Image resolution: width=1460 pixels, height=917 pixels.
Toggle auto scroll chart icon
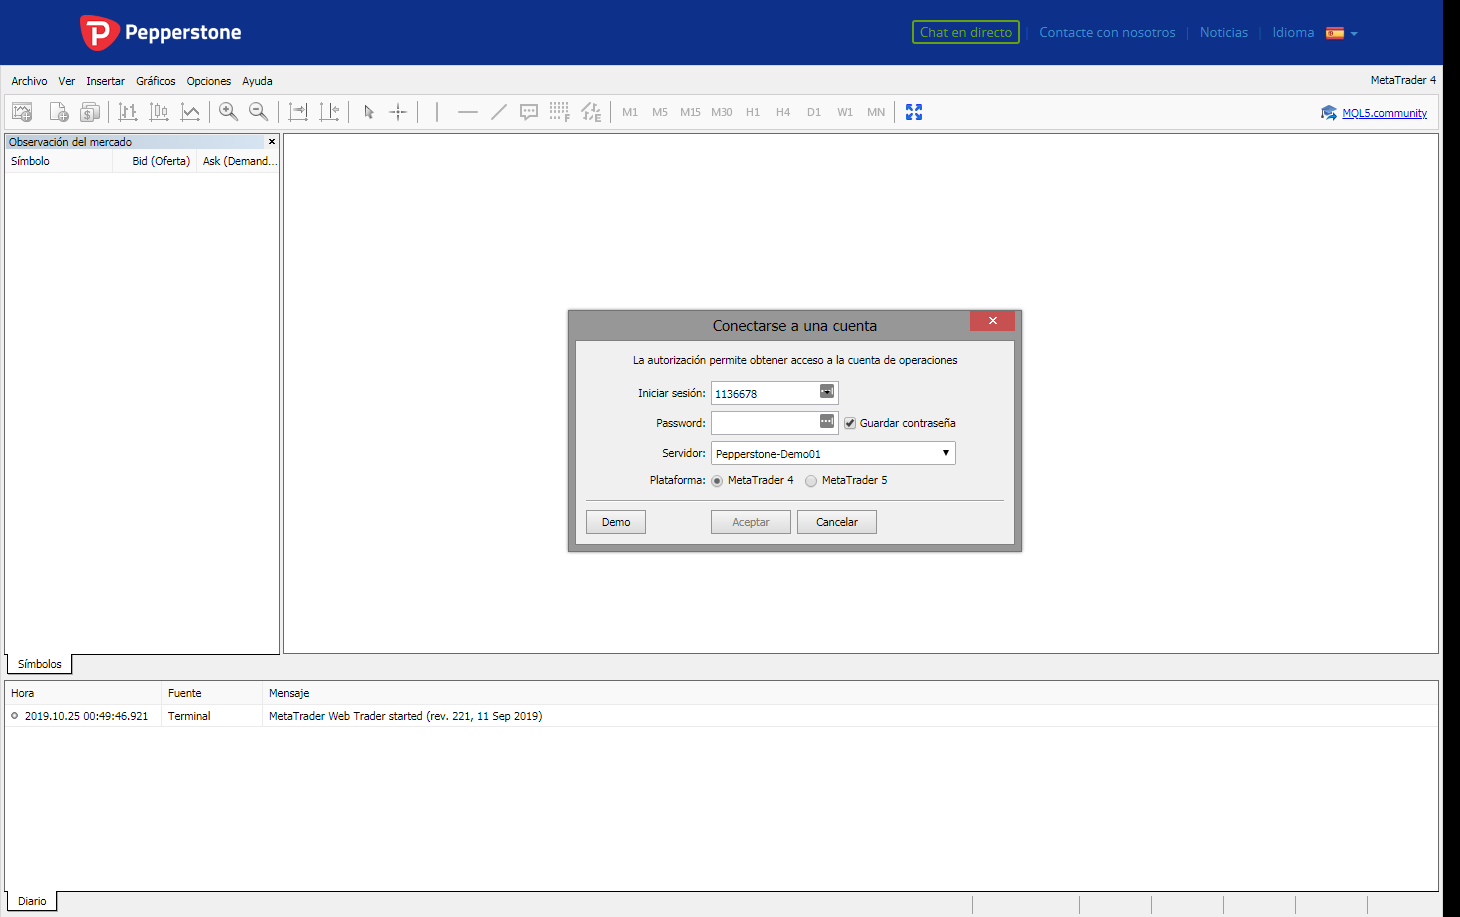click(x=298, y=112)
